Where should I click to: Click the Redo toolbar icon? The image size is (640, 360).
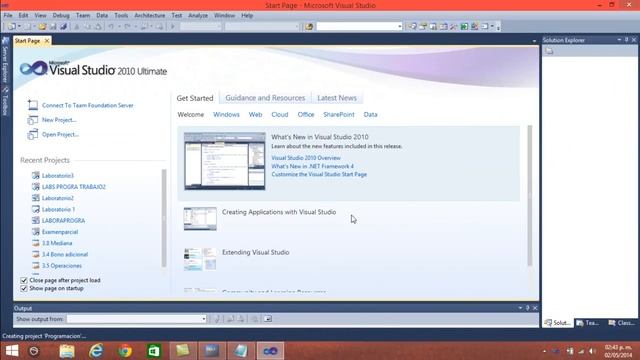pos(127,27)
